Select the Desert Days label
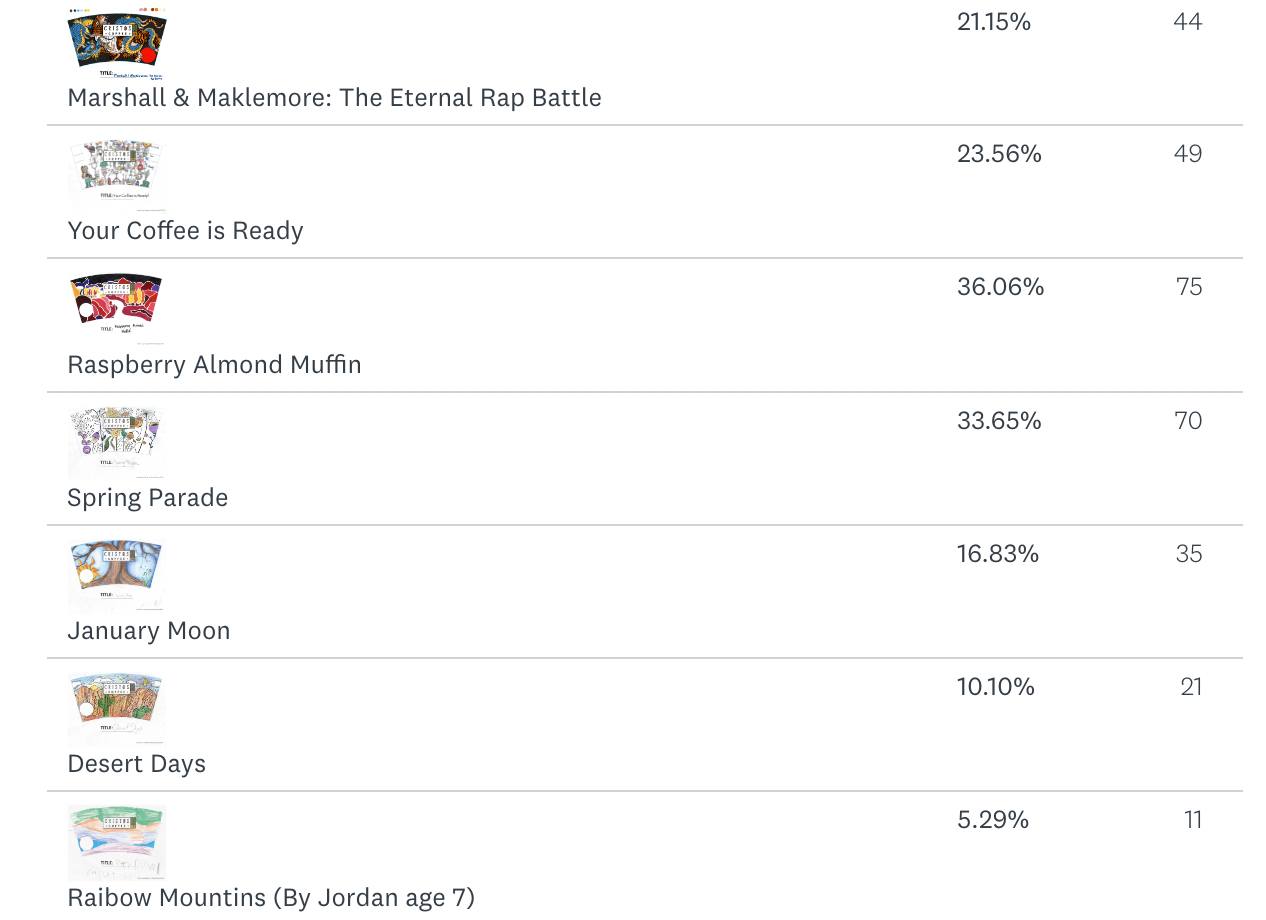Screen dimensions: 1266x920 click(136, 764)
